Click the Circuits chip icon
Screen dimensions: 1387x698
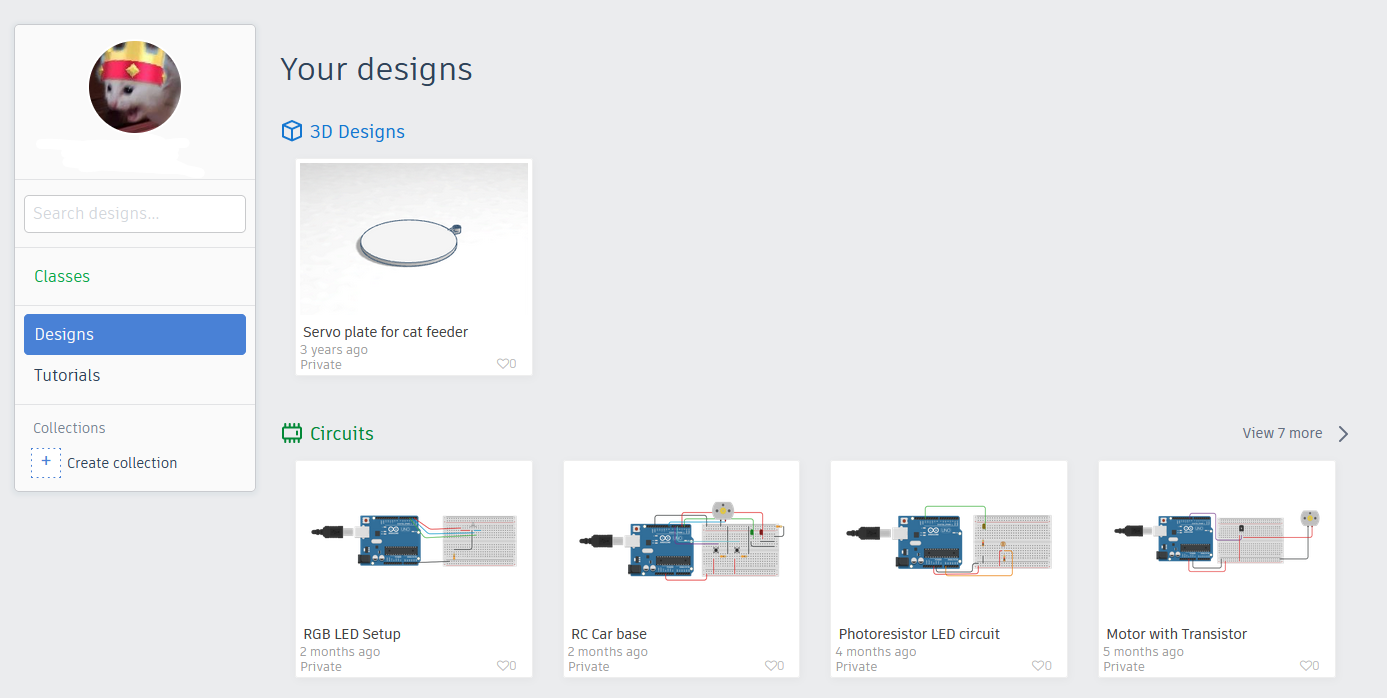[292, 433]
